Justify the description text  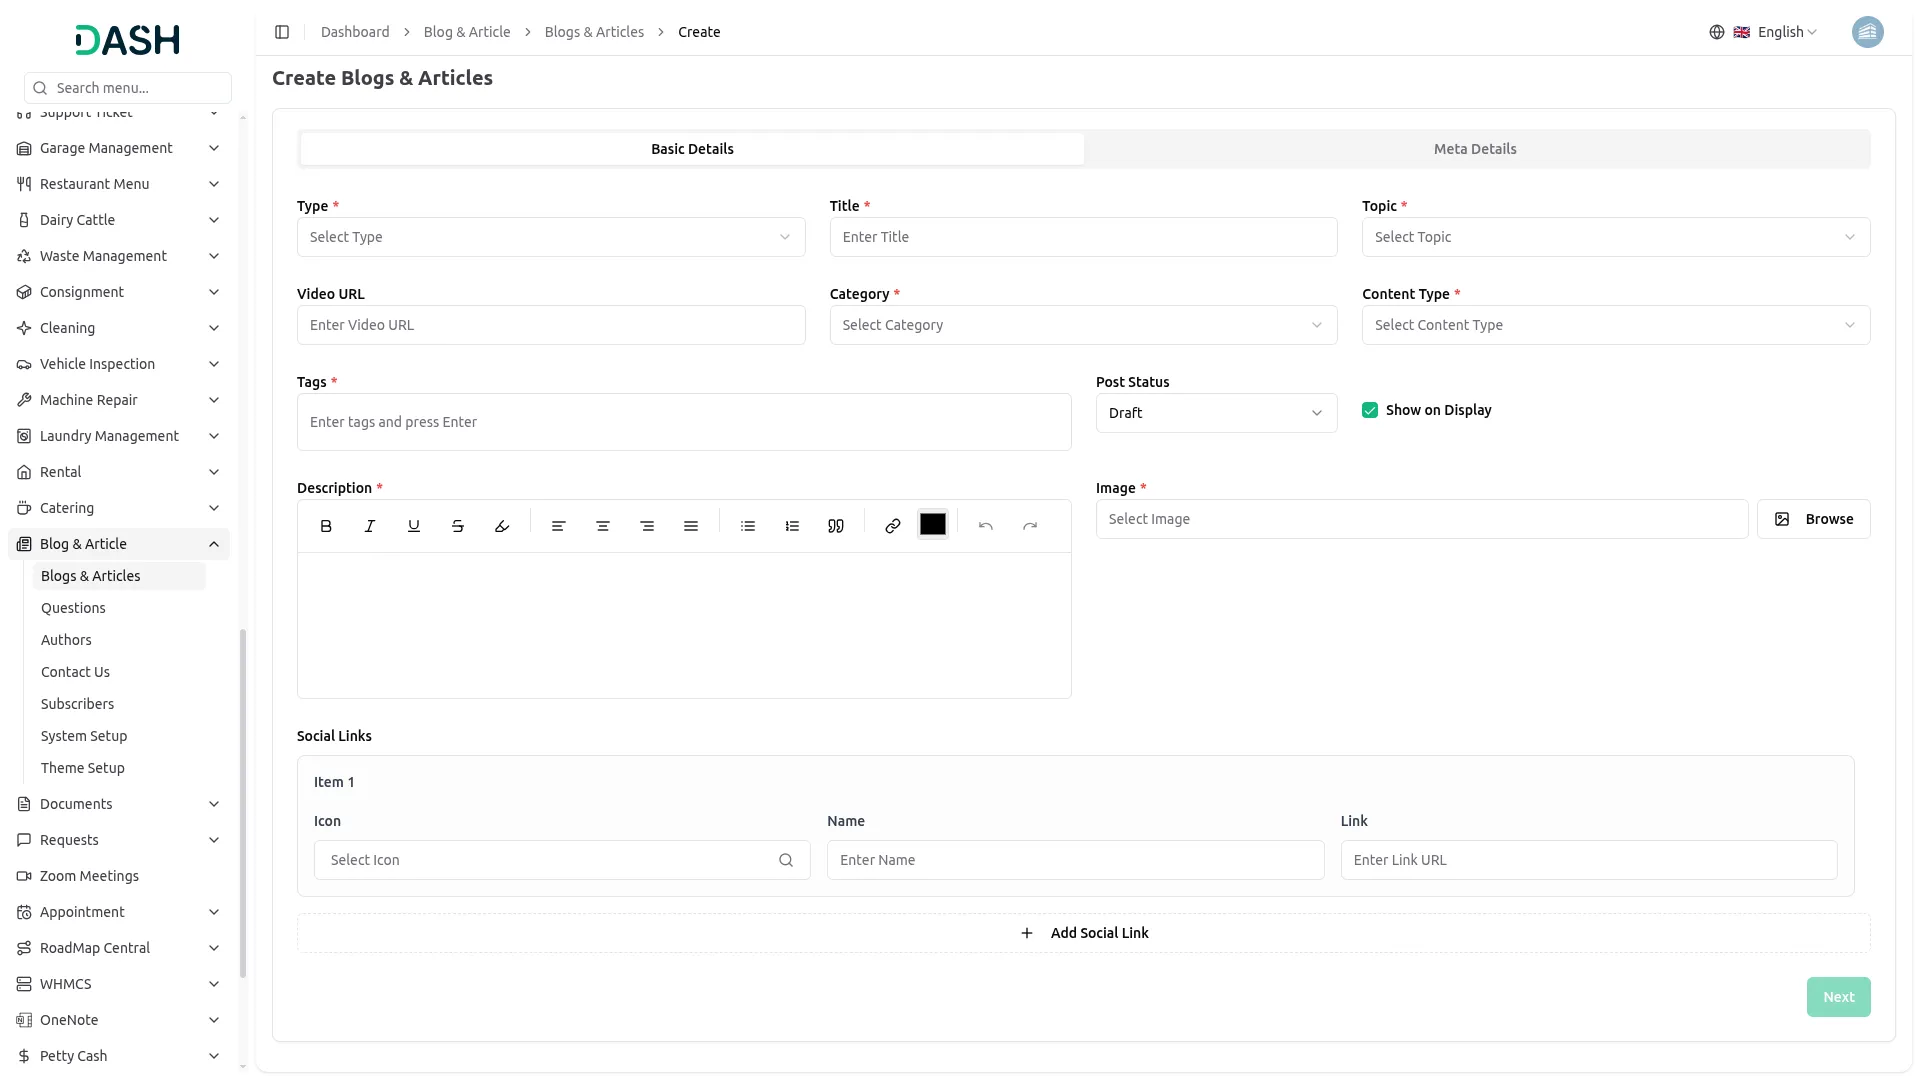691,526
